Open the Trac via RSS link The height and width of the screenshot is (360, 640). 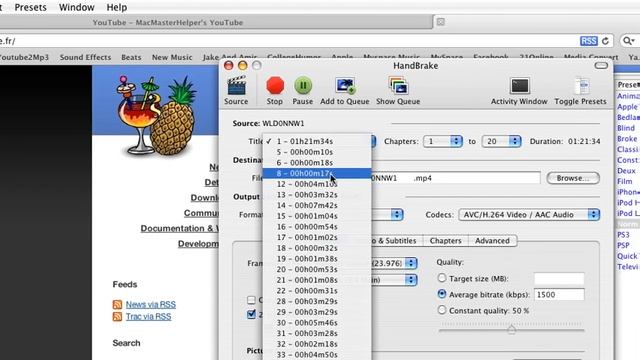tap(148, 317)
